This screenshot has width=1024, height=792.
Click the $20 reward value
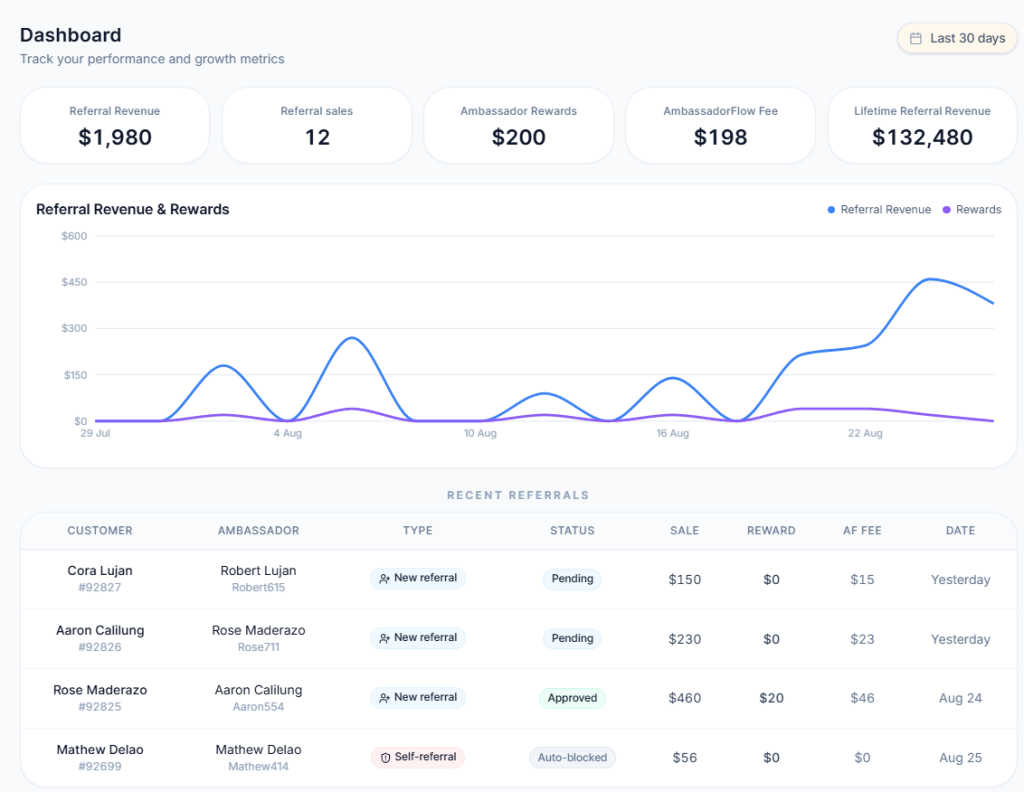point(771,698)
